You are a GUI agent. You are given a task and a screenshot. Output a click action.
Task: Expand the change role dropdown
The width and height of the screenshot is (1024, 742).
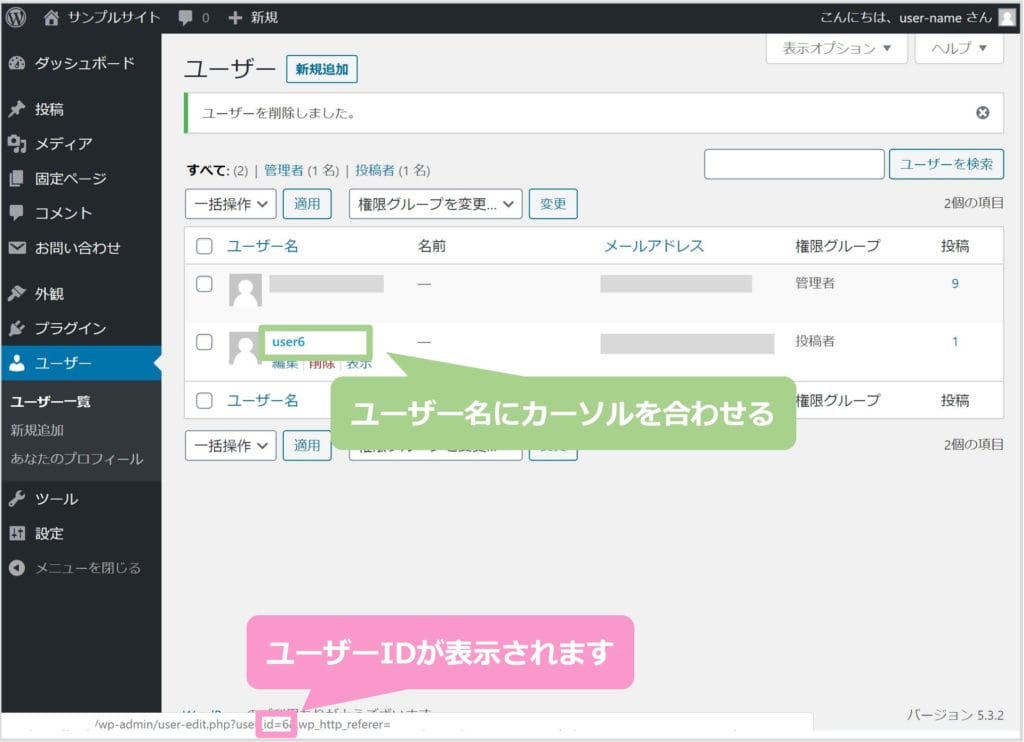(435, 204)
